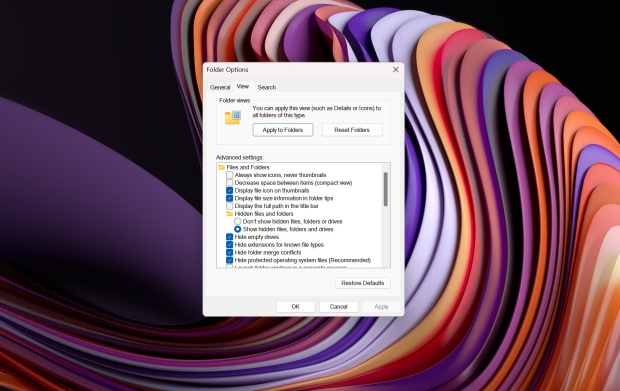Uncheck Hide extensions for known file types
Viewport: 620px width, 391px height.
point(229,245)
